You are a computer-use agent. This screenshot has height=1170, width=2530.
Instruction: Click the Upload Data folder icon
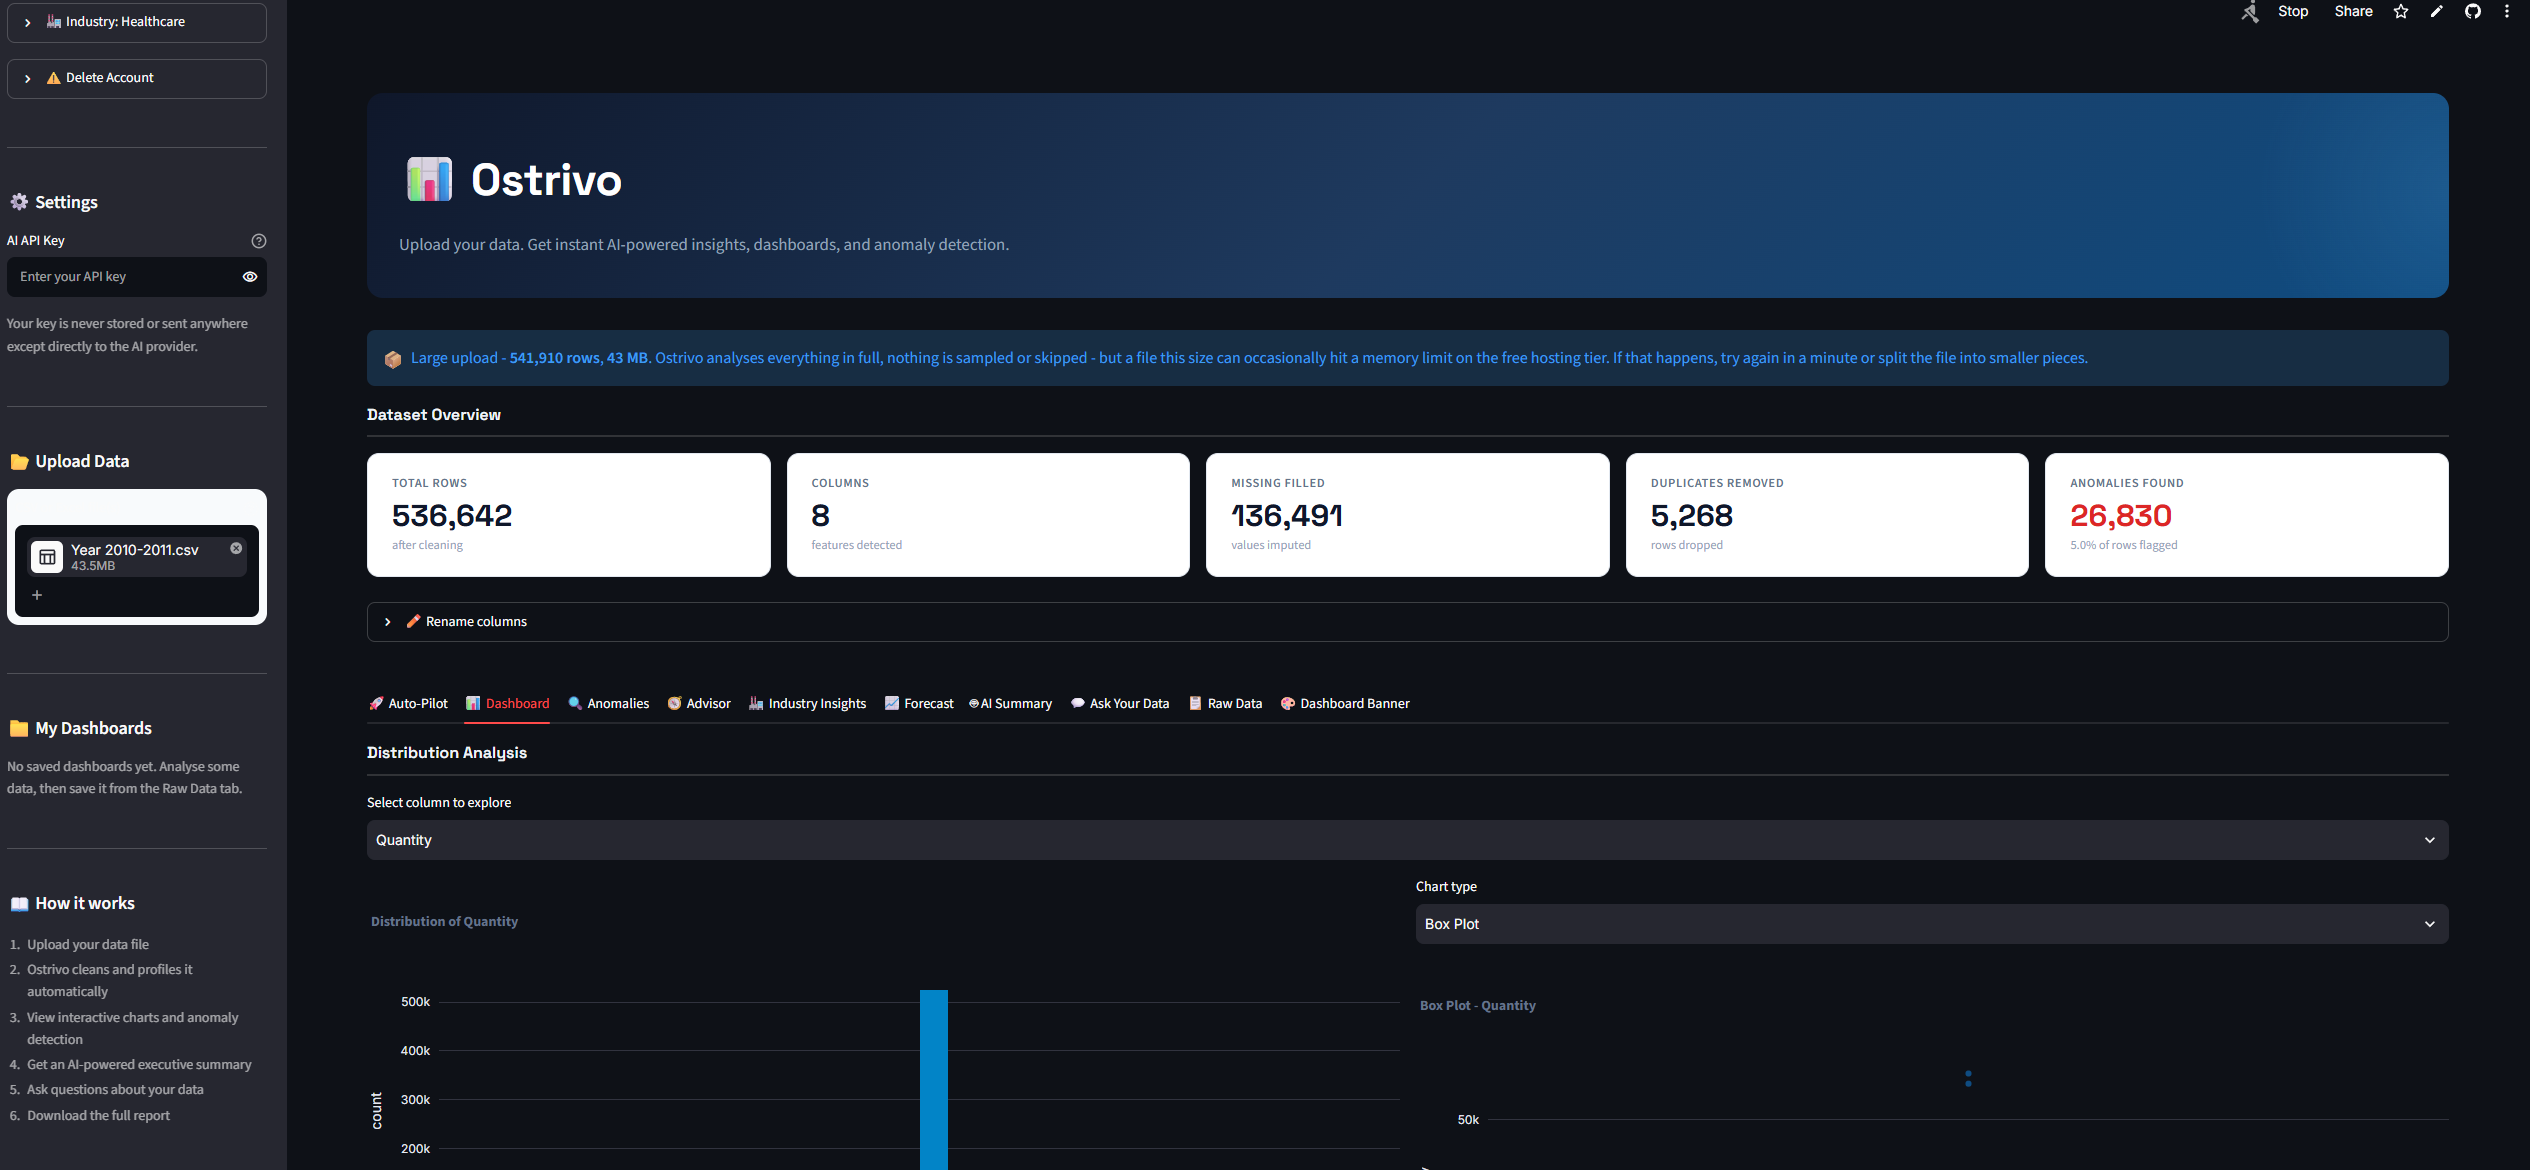pyautogui.click(x=19, y=462)
